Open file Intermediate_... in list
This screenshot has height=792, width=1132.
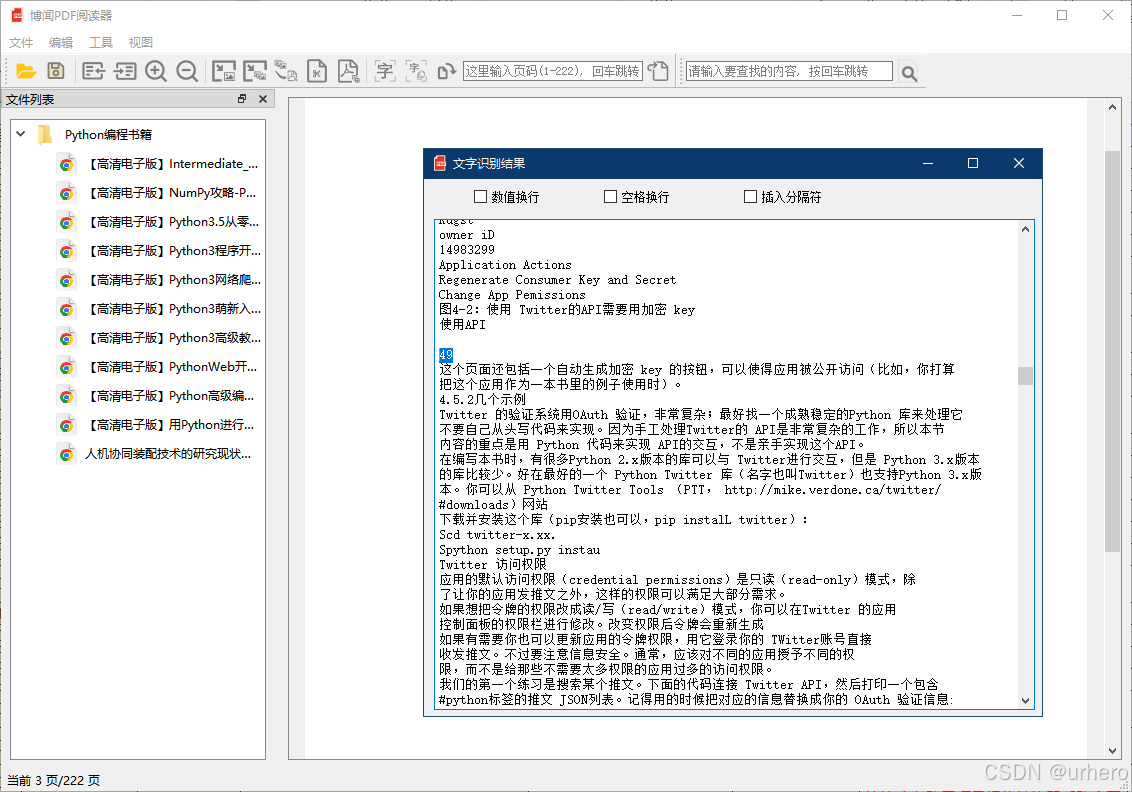coord(158,164)
